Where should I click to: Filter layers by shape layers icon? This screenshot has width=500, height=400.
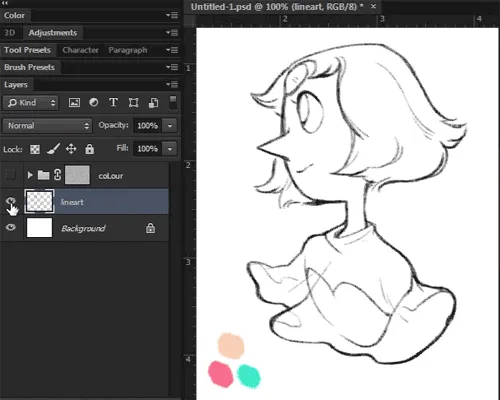(133, 102)
